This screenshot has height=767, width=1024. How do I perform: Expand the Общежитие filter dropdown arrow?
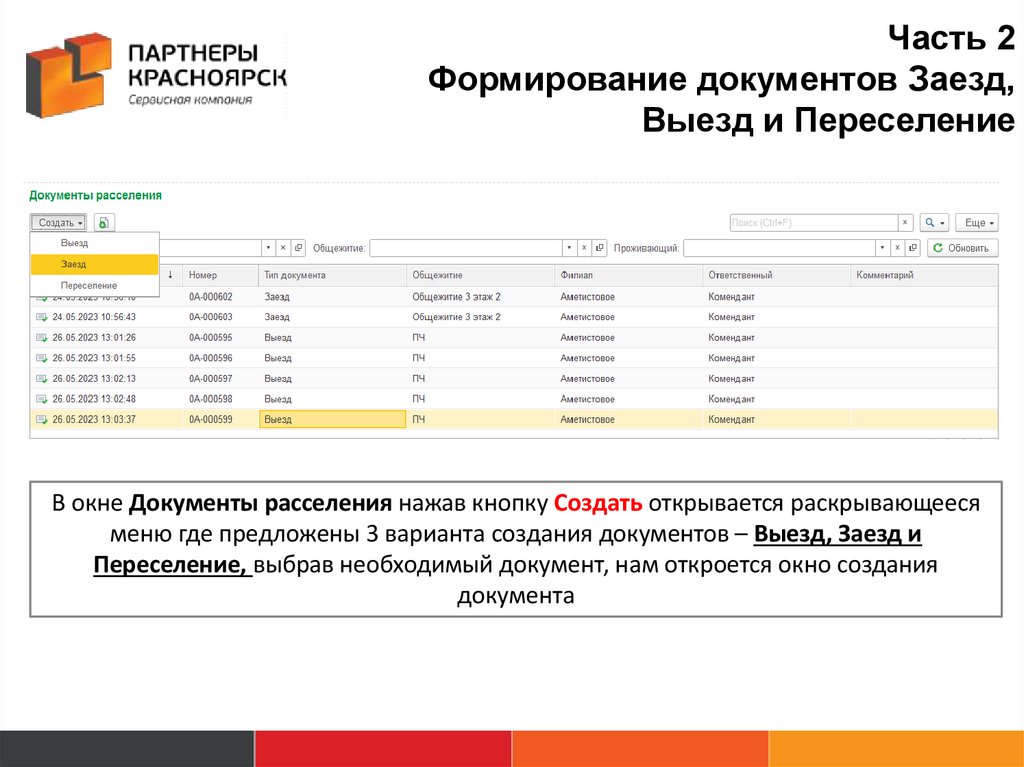point(569,248)
